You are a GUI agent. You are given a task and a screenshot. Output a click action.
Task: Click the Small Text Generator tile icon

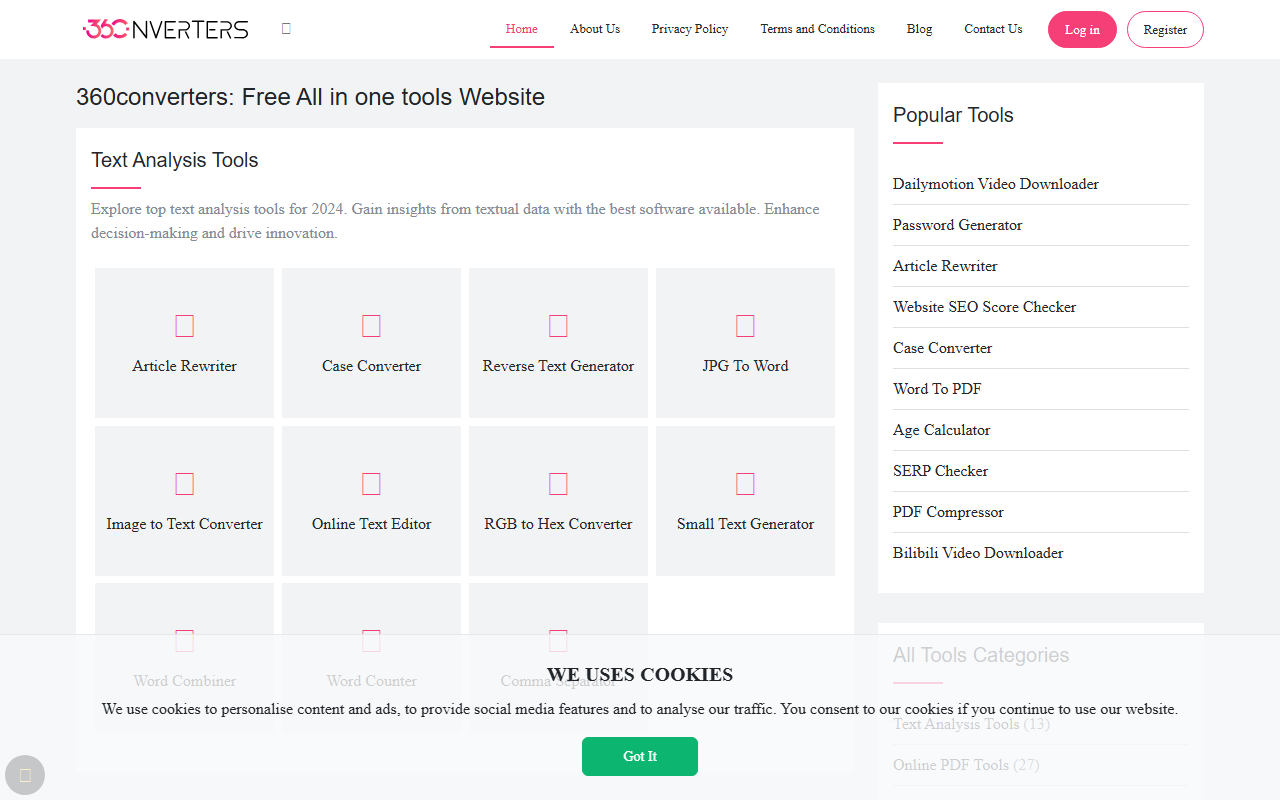point(745,484)
